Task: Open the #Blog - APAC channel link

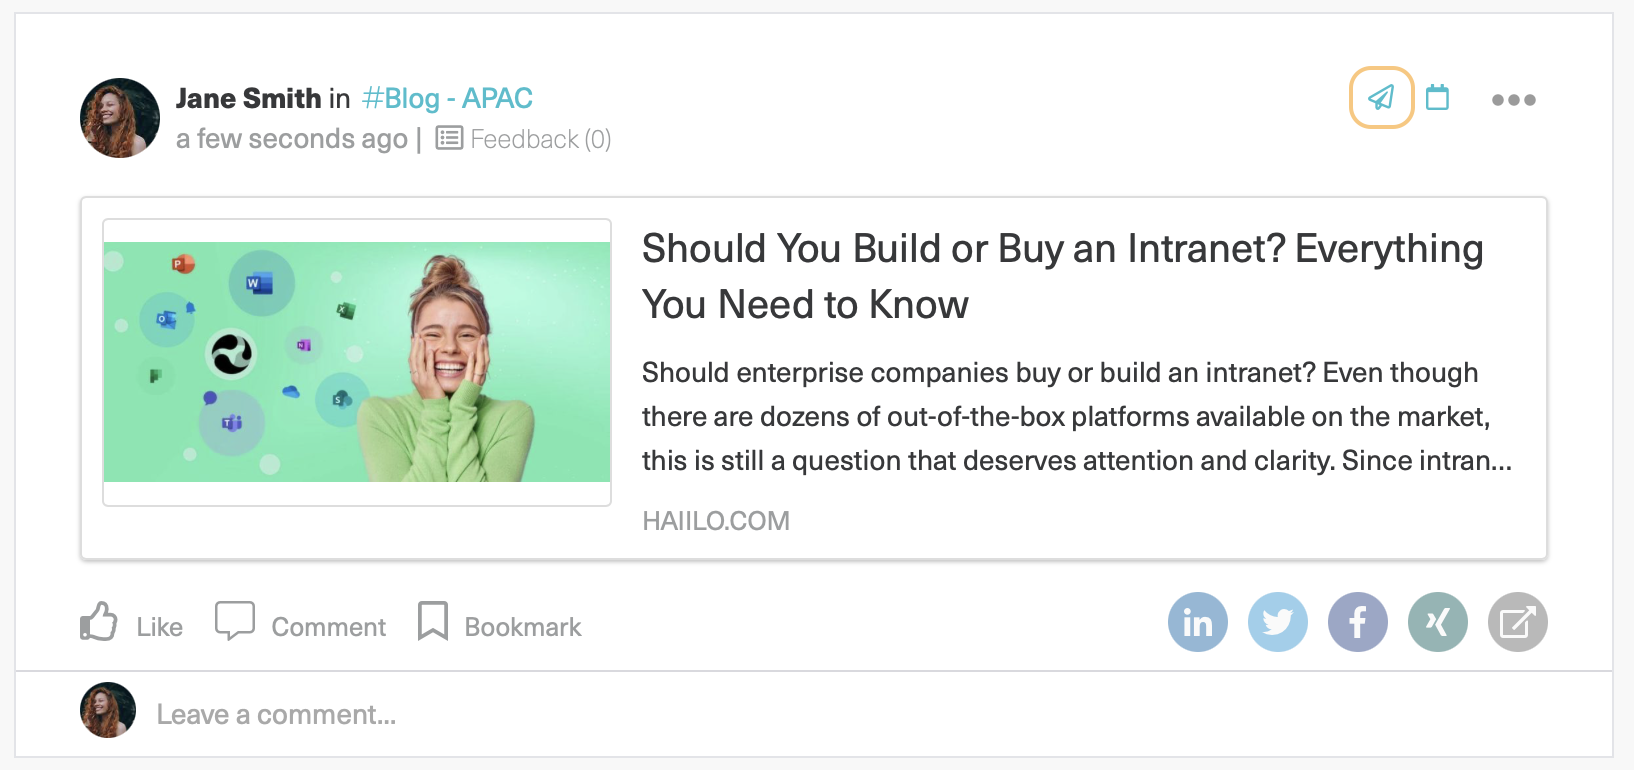Action: (x=447, y=98)
